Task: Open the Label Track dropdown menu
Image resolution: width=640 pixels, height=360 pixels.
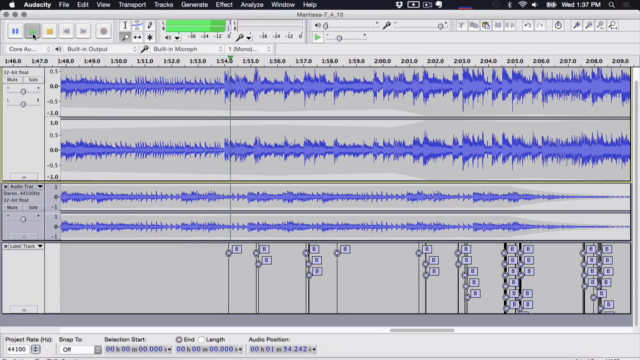Action: 40,246
